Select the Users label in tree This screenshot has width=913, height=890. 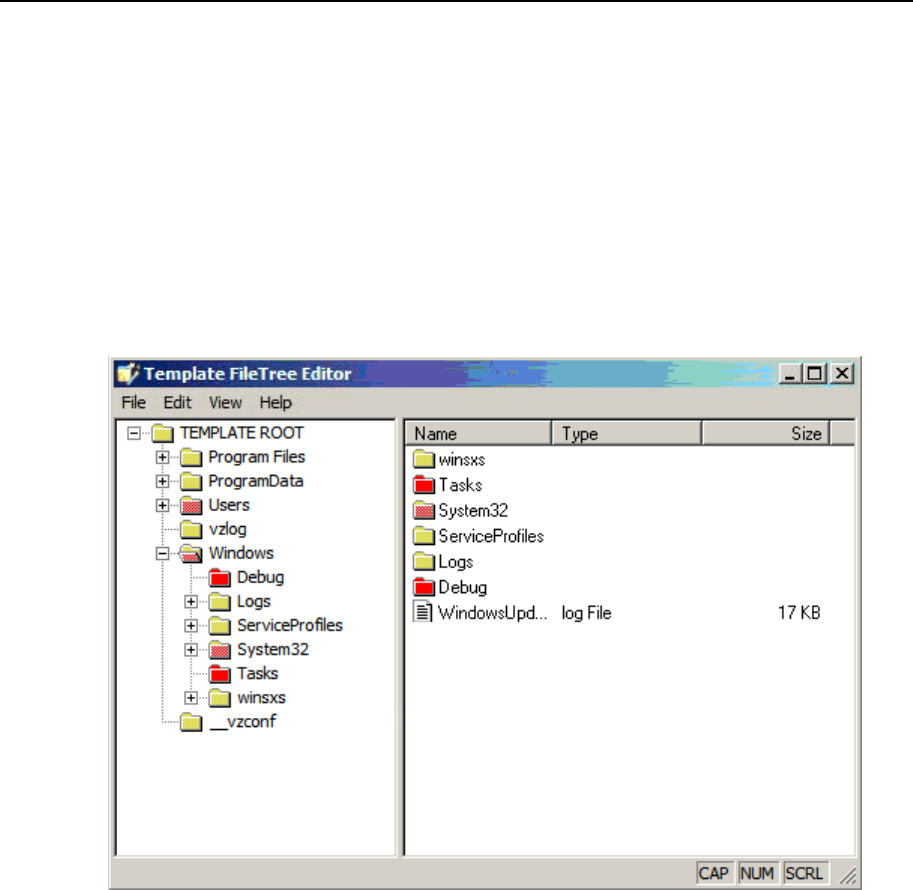tap(229, 505)
